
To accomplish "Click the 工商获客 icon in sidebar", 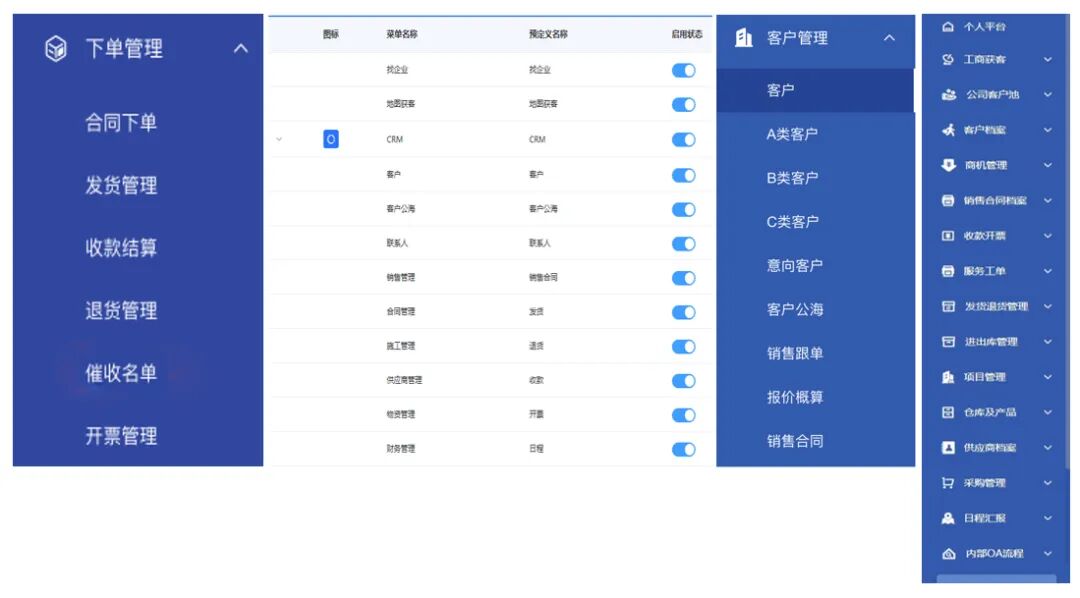I will 948,59.
